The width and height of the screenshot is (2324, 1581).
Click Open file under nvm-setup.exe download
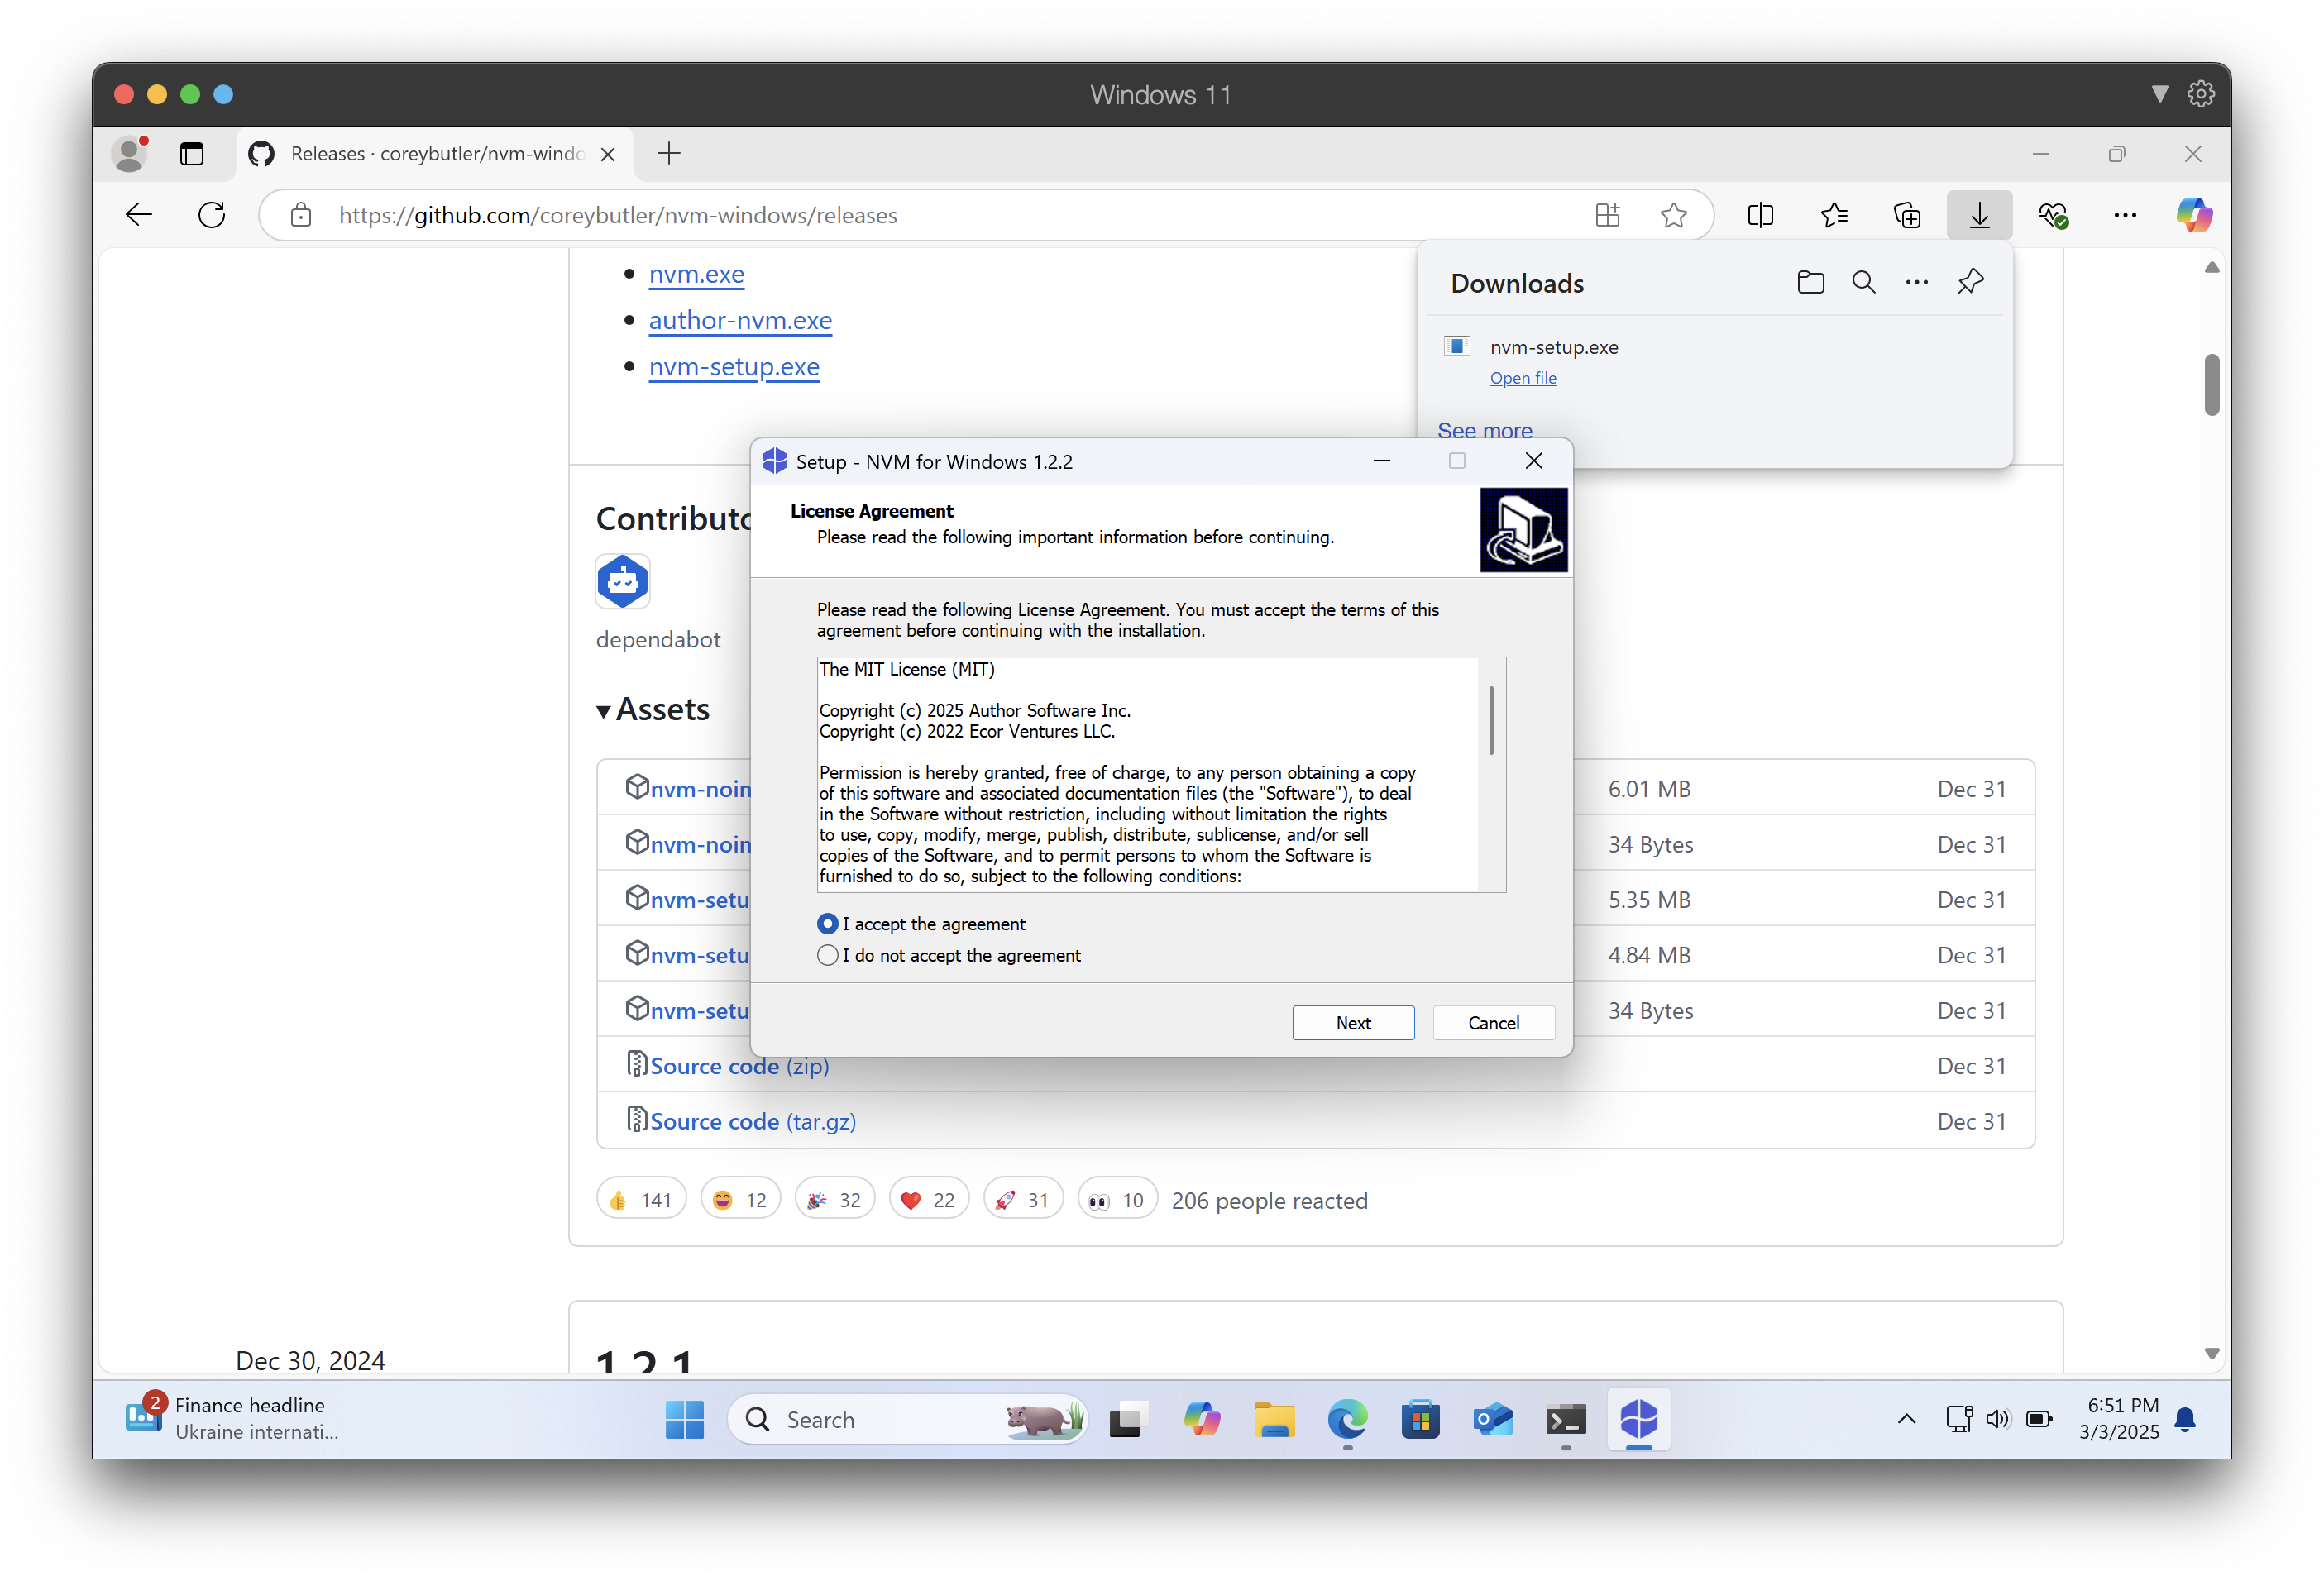tap(1523, 377)
